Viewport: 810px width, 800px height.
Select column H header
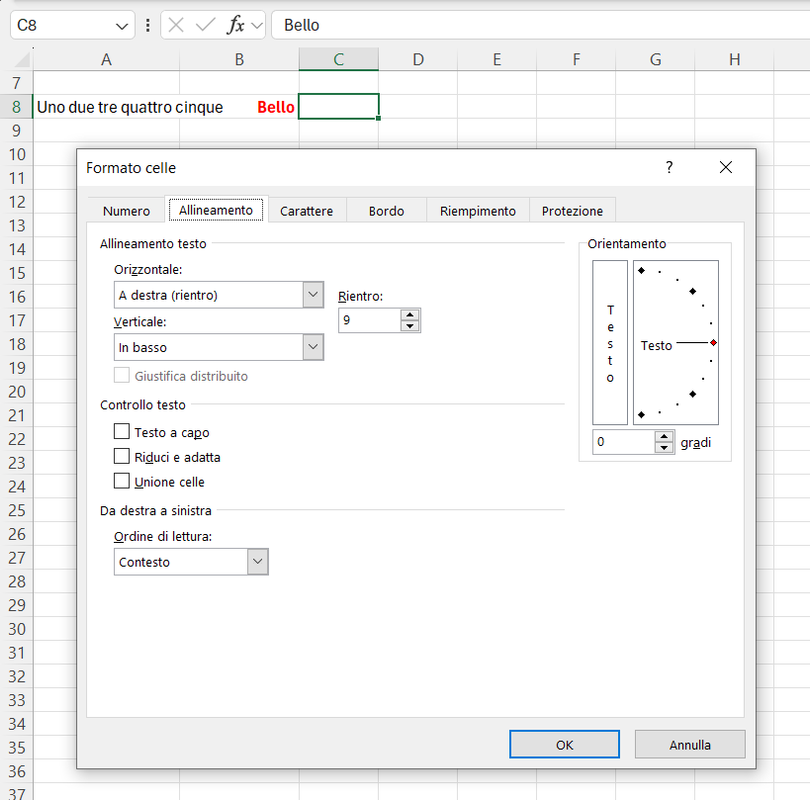click(x=734, y=59)
